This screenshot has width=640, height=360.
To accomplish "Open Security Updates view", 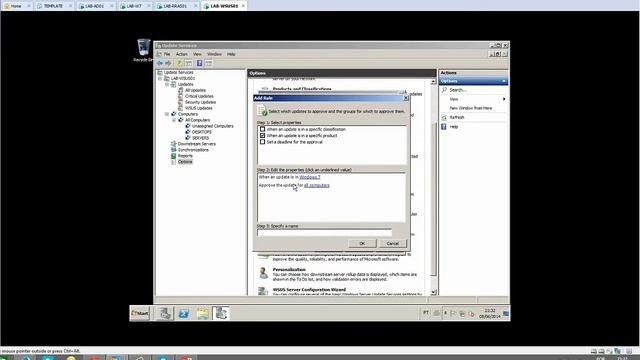I will click(200, 102).
